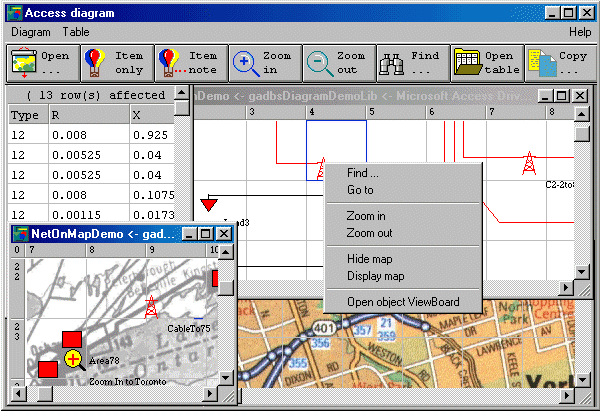Click the Zoom in magnifier button
This screenshot has width=600, height=411.
tap(265, 63)
